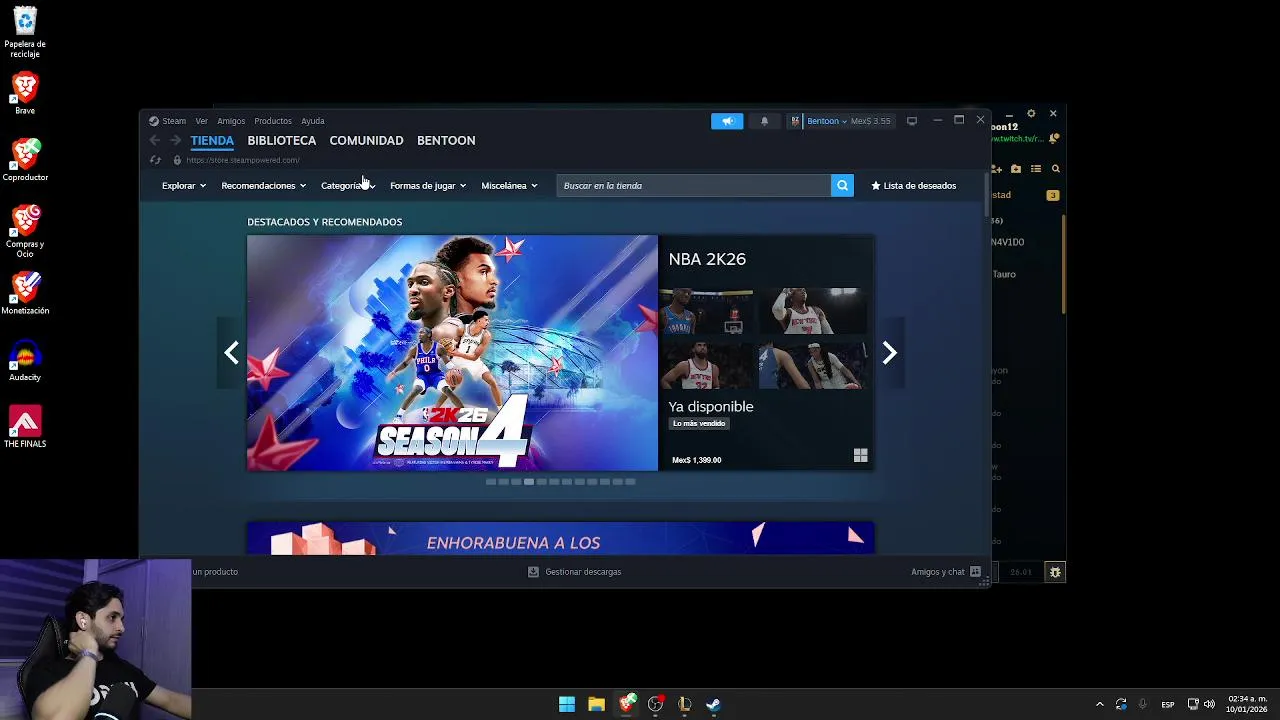Click Brave icon in the Windows taskbar
The height and width of the screenshot is (720, 1280).
pos(626,704)
